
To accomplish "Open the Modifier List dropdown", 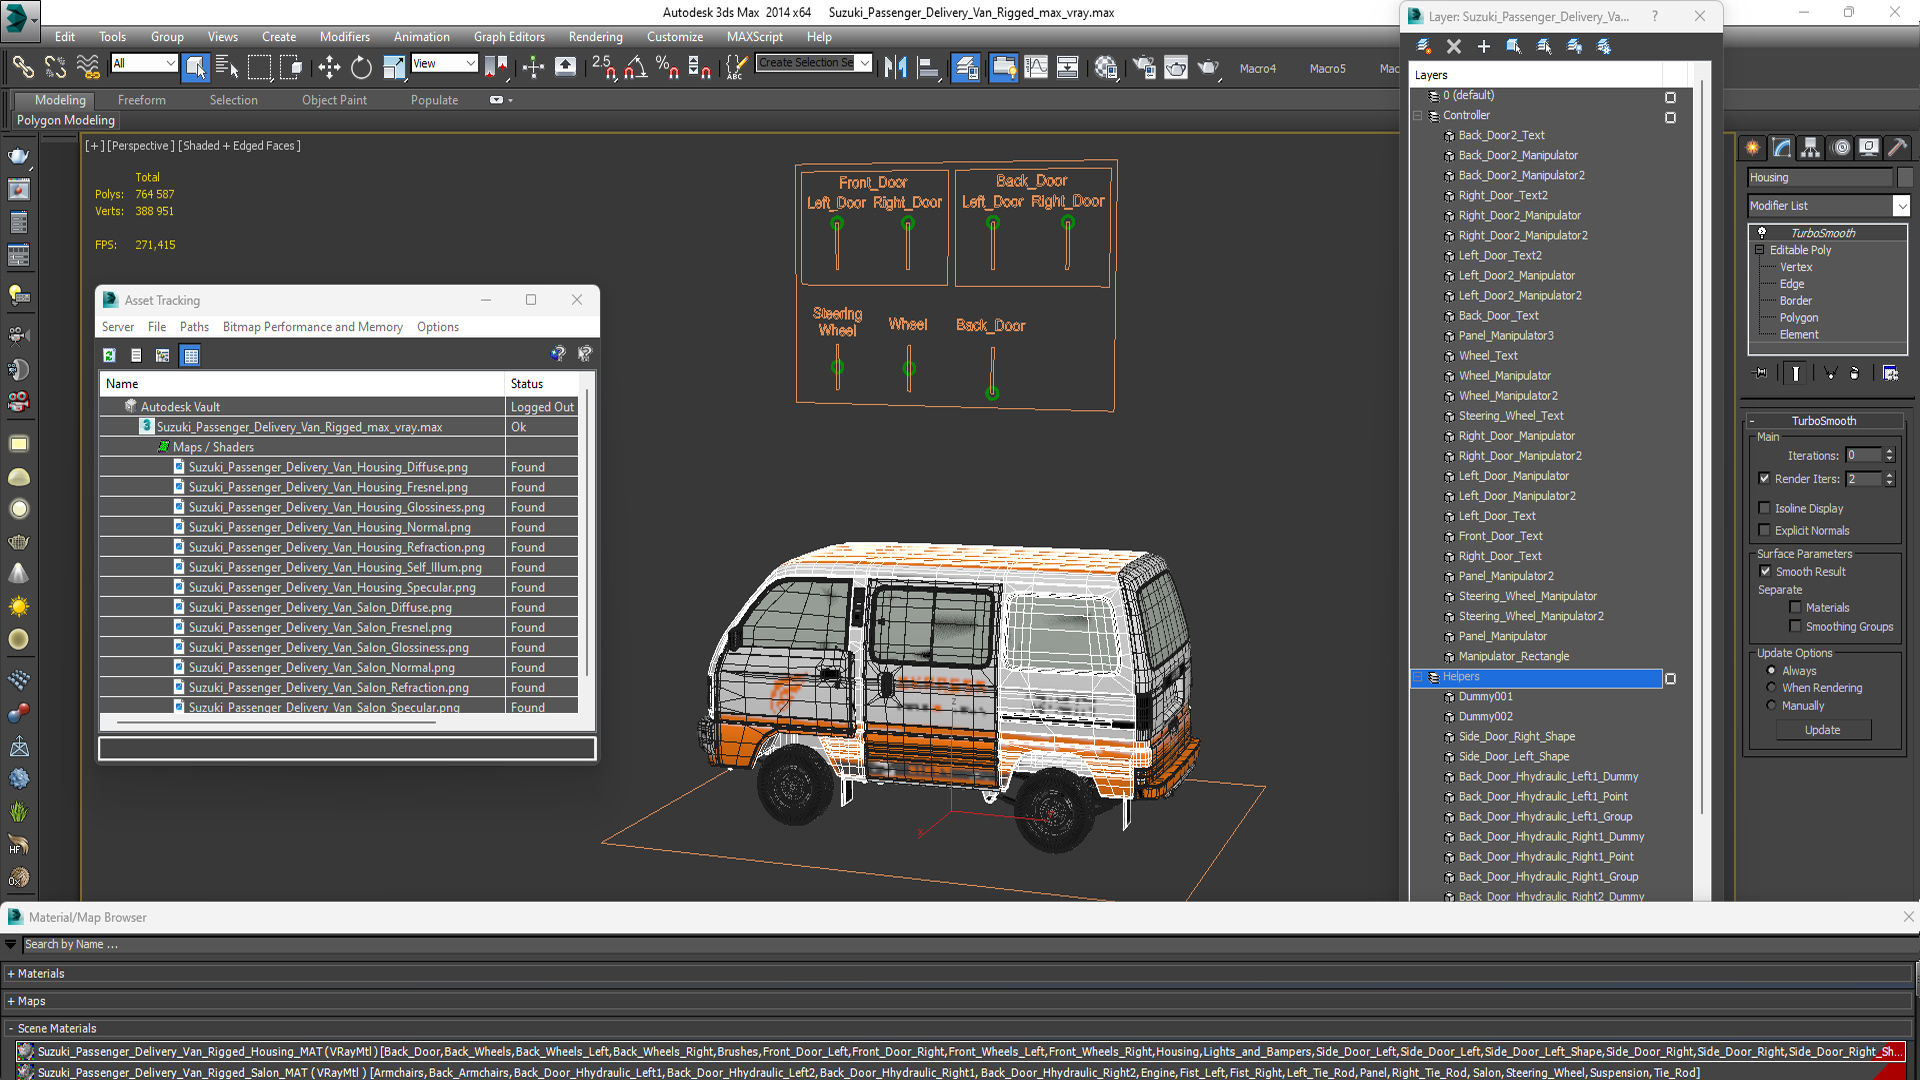I will [x=1901, y=205].
